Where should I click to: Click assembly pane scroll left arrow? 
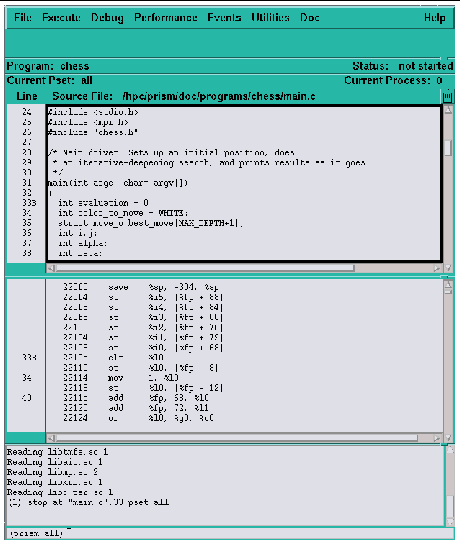[x=51, y=438]
